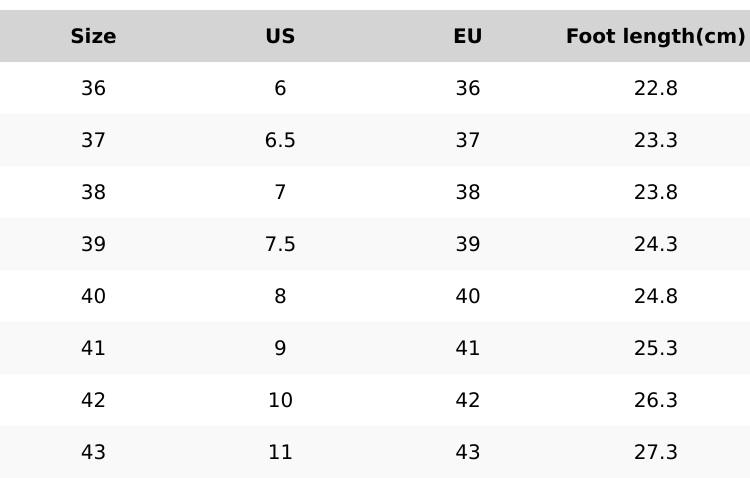Click the 27.3 foot length cell
This screenshot has height=478, width=750.
655,453
